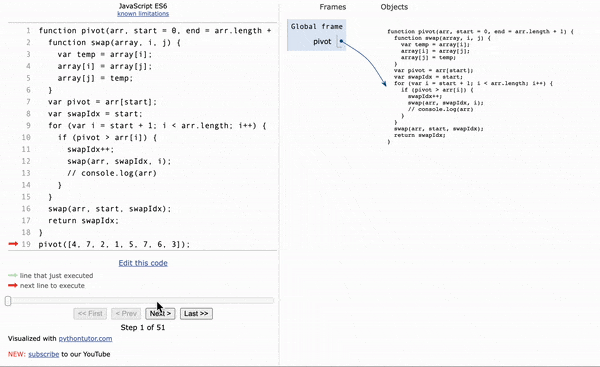The width and height of the screenshot is (600, 367).
Task: Click the Edit this code link
Action: click(x=143, y=263)
